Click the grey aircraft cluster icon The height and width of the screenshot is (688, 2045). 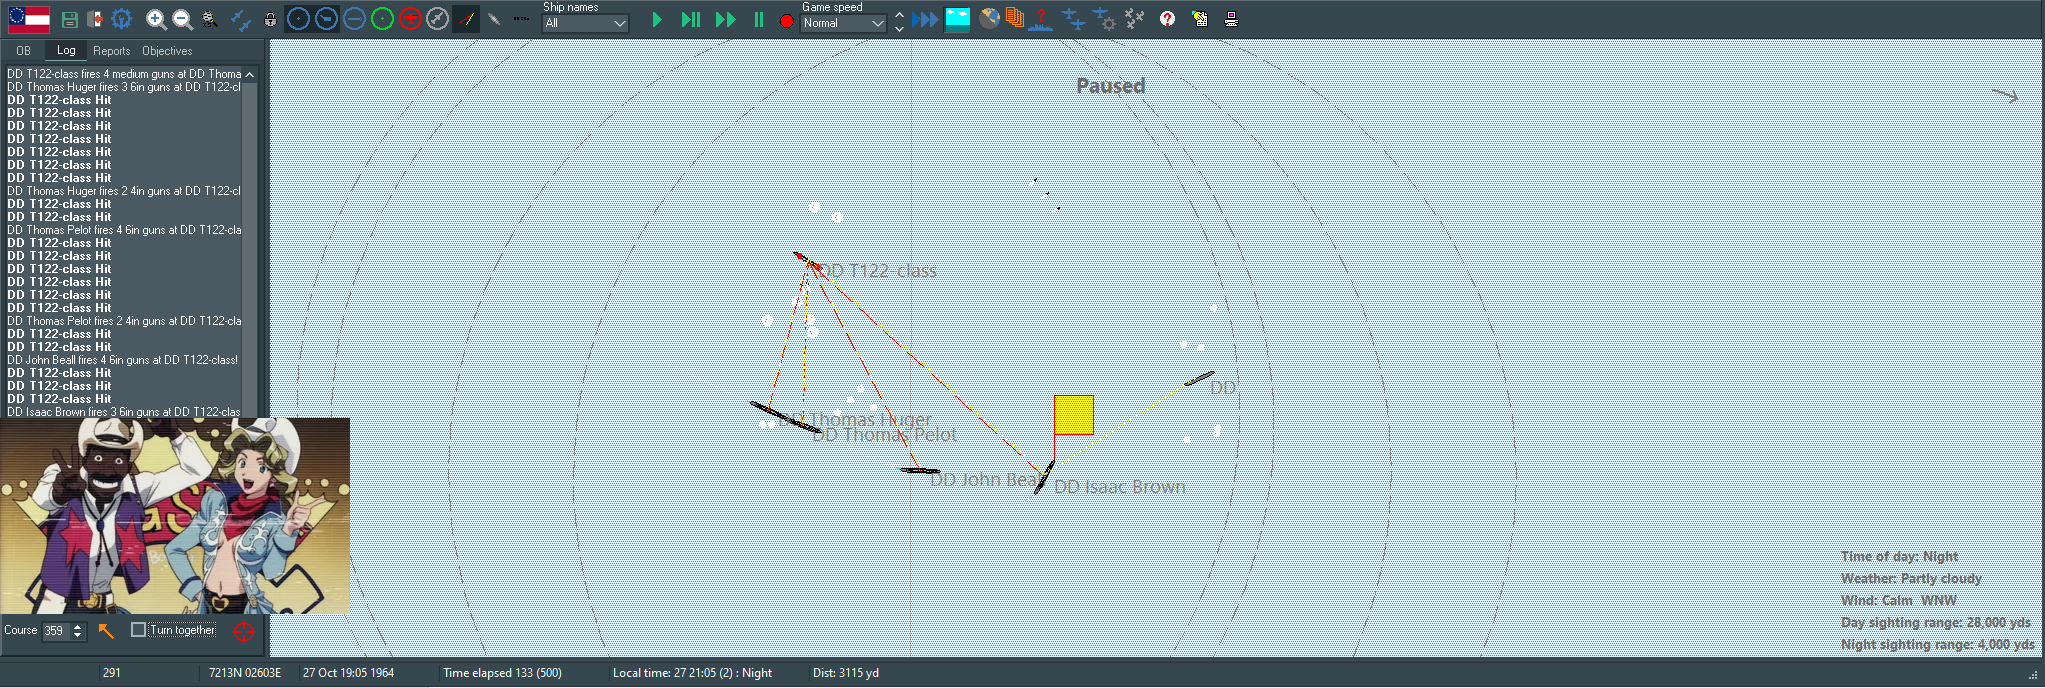(1134, 18)
